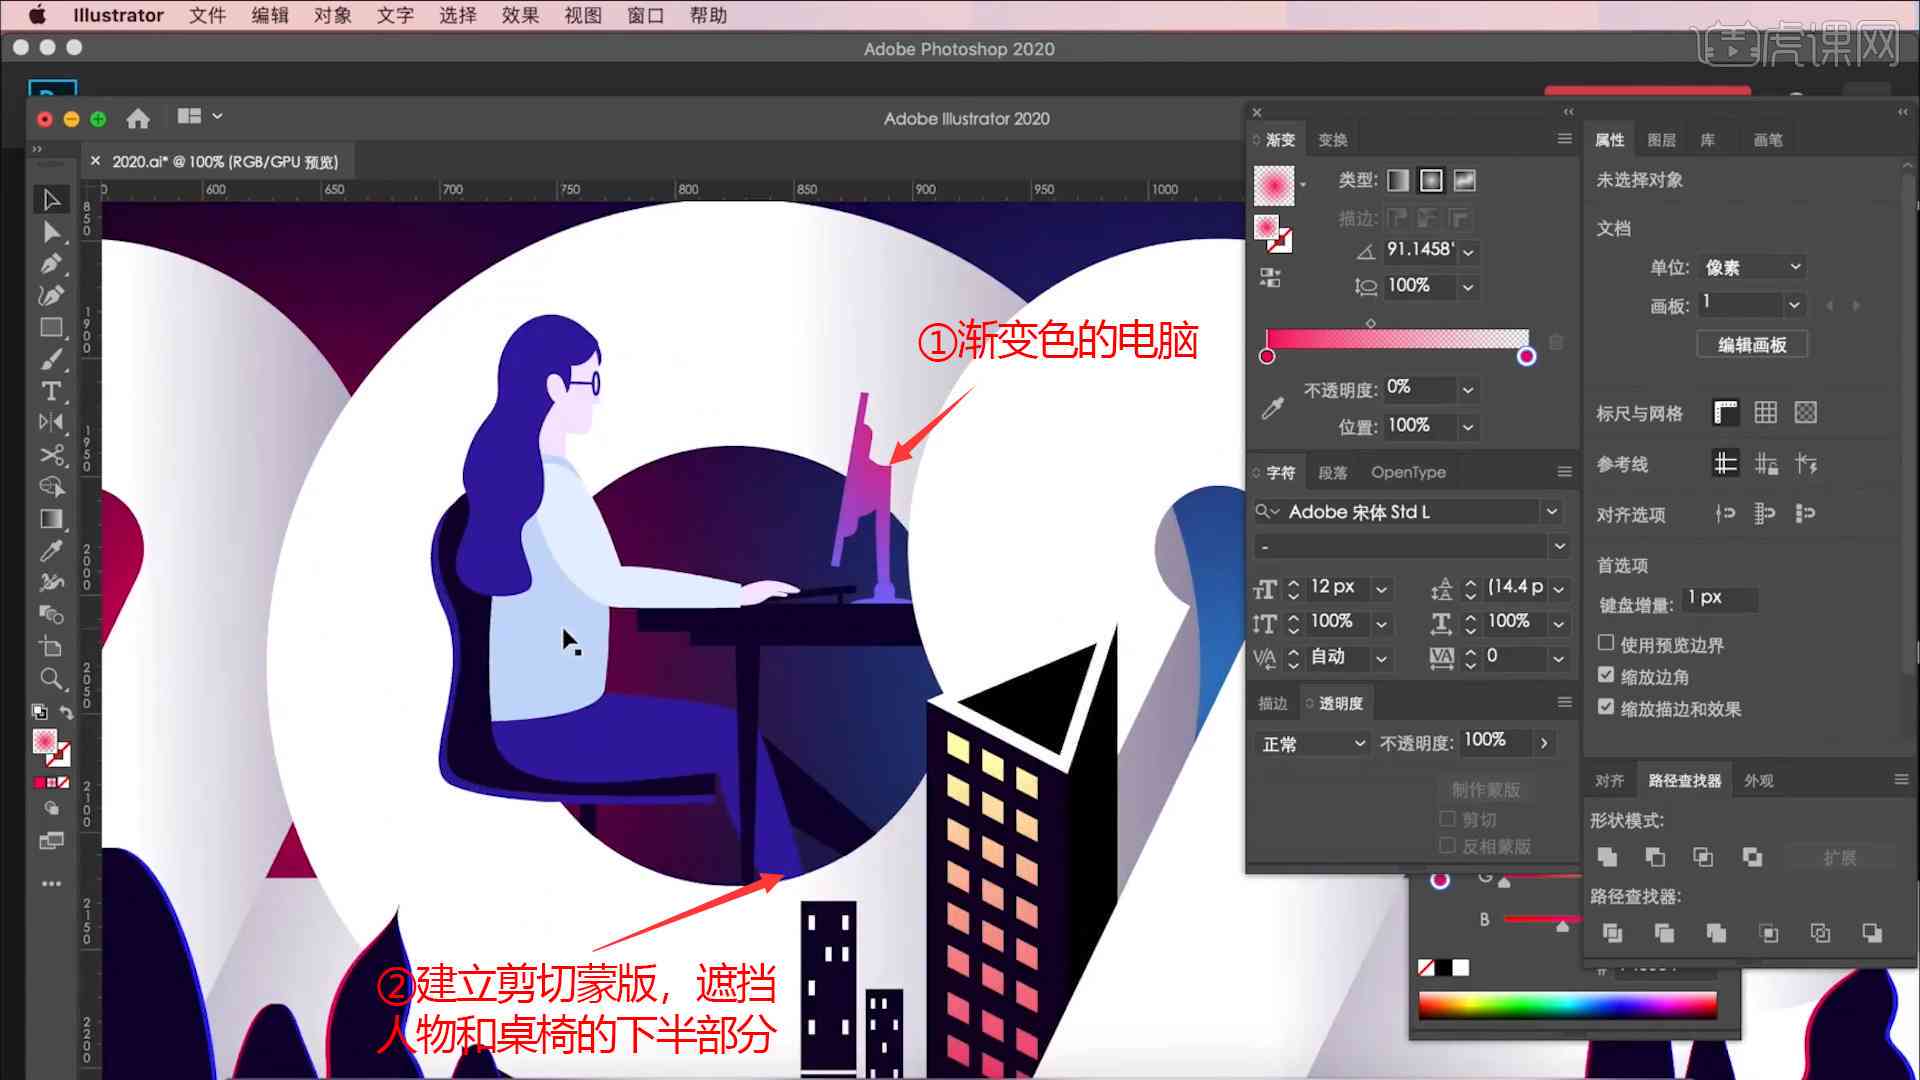Select the Zoom tool

[x=51, y=679]
